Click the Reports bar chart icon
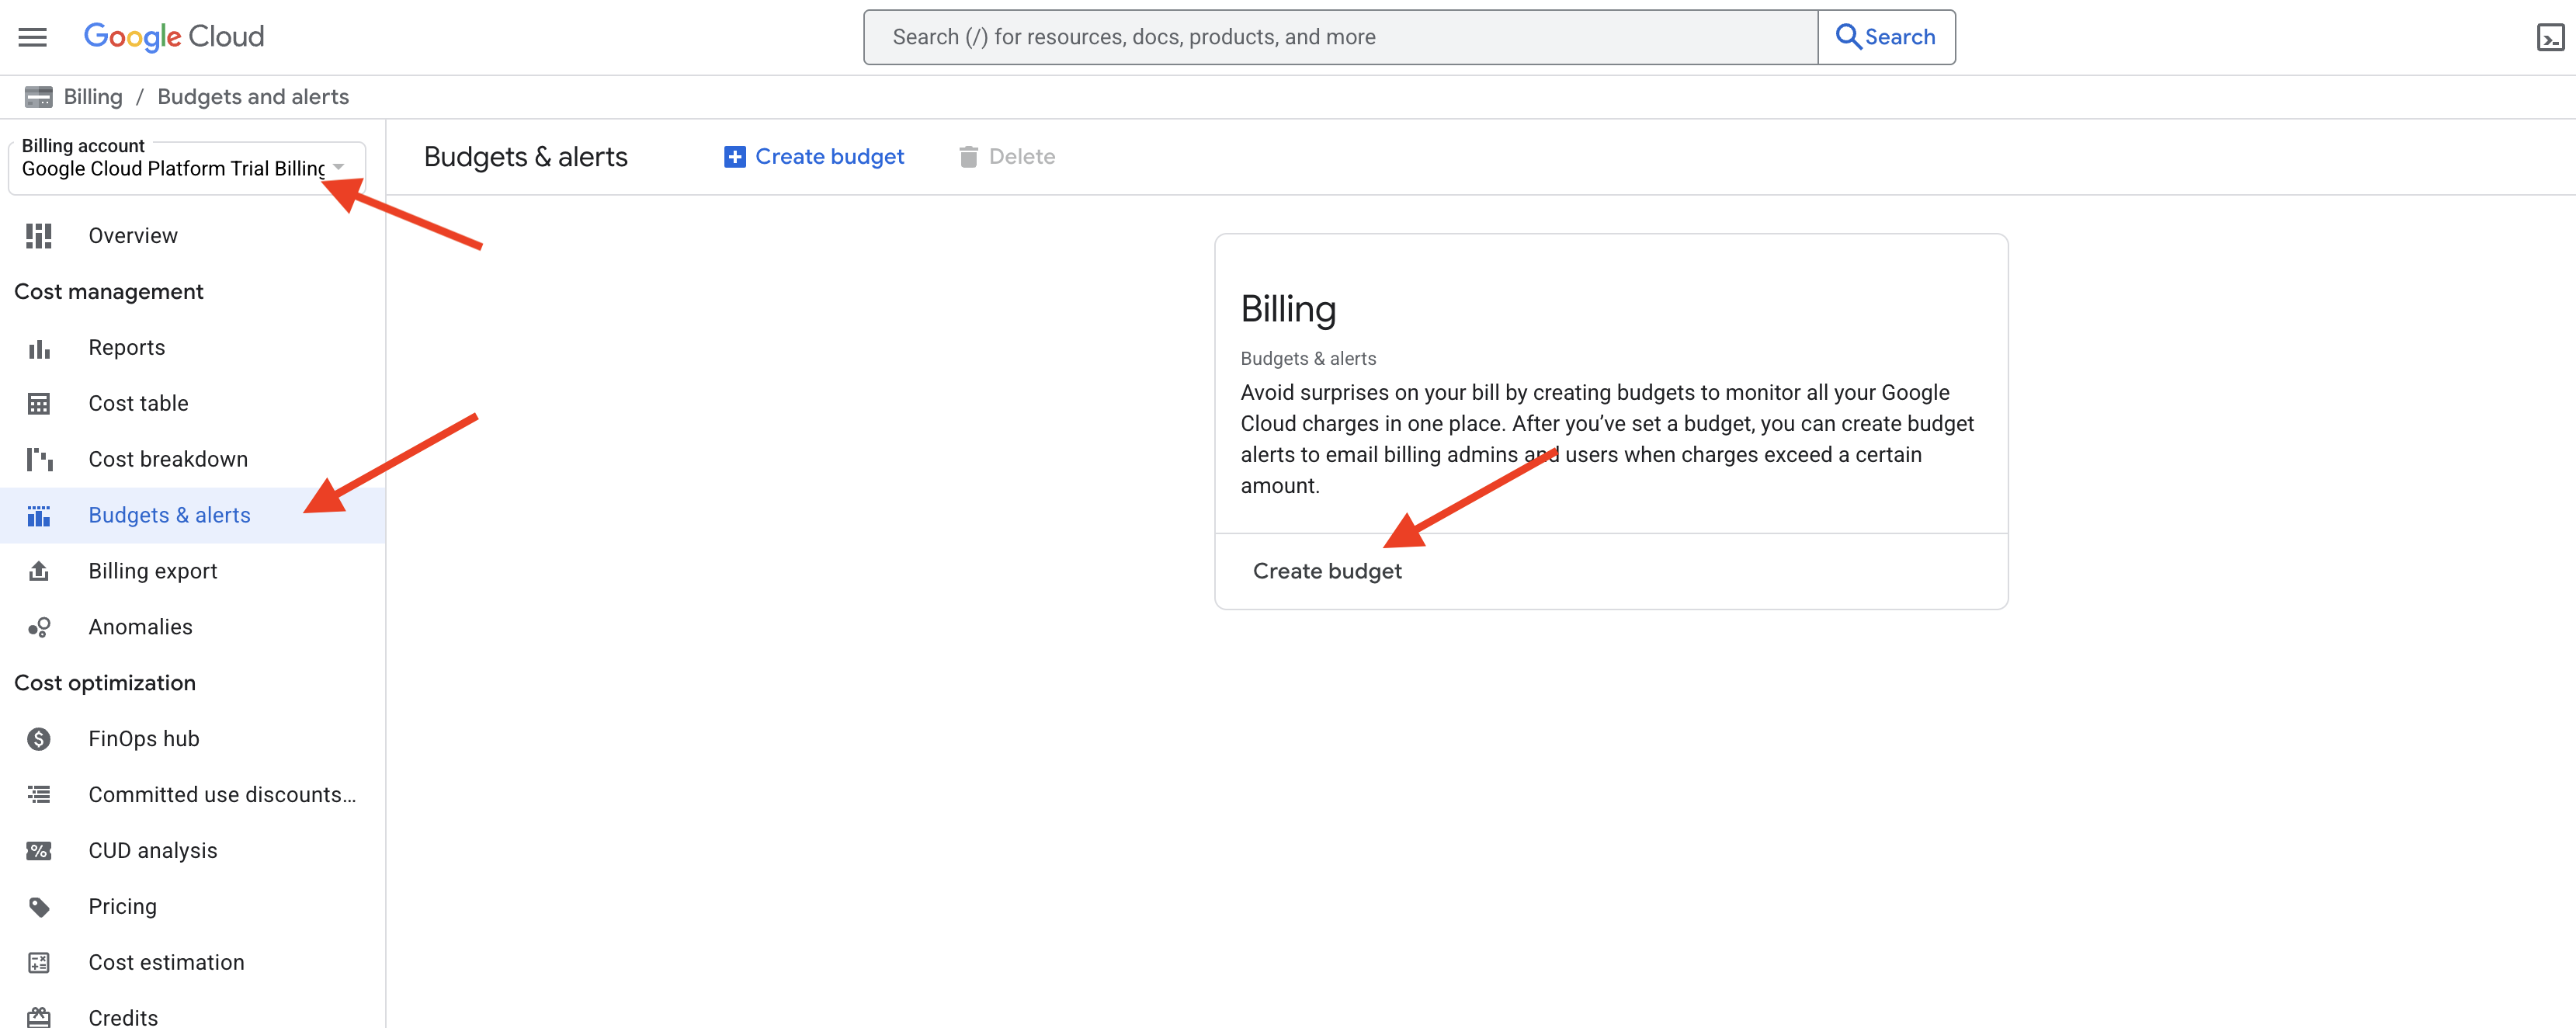This screenshot has height=1028, width=2576. click(x=39, y=348)
